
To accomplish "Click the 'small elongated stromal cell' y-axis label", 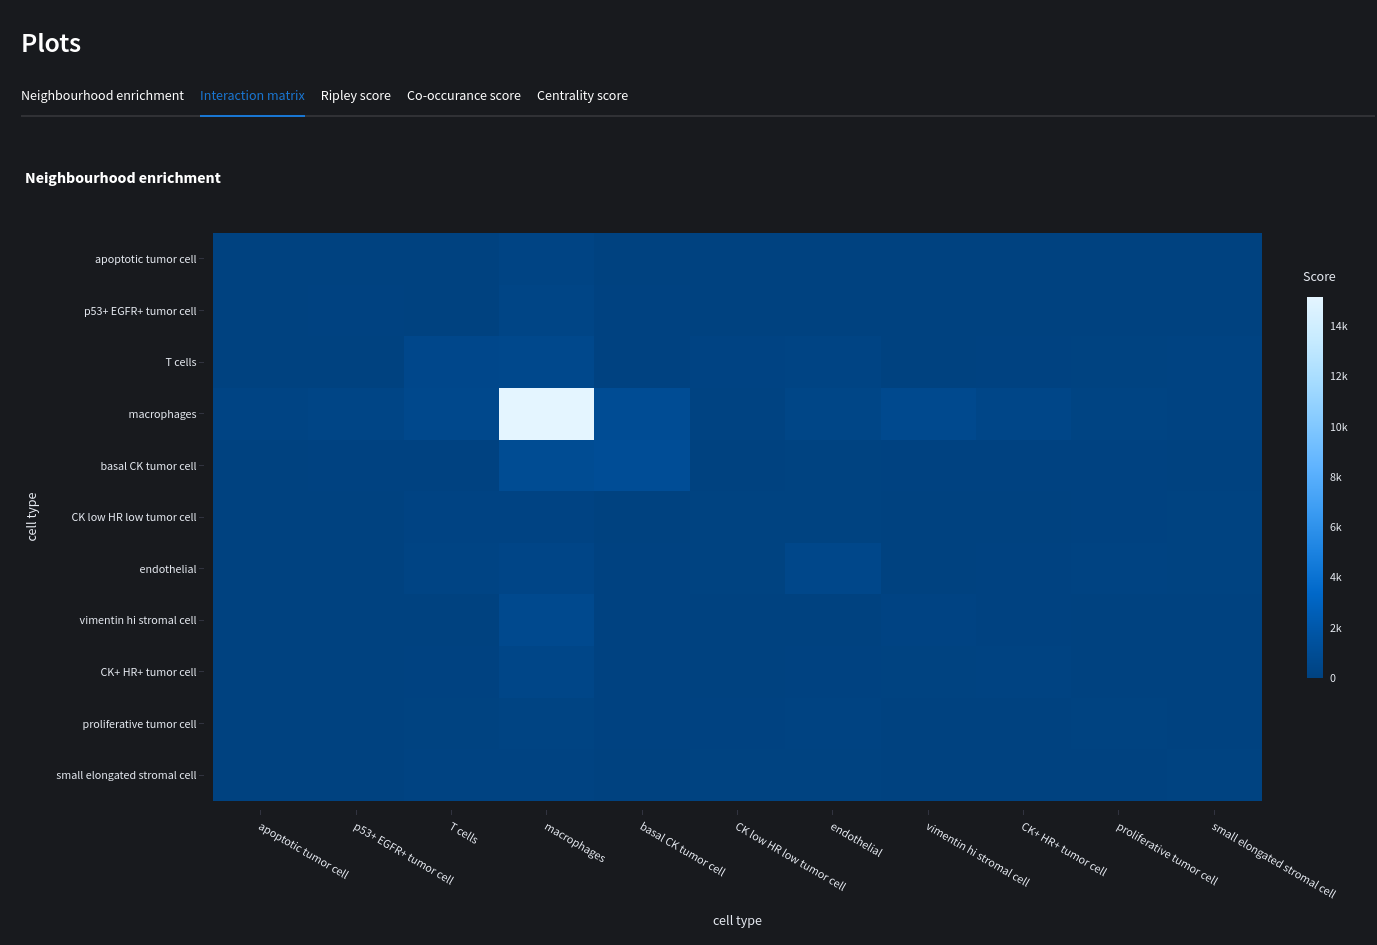I will 126,775.
